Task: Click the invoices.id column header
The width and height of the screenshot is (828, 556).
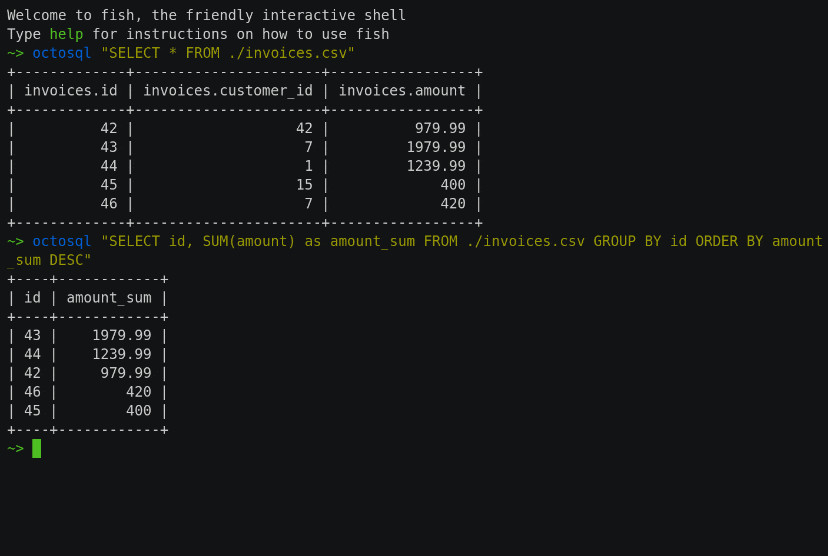Action: click(71, 91)
